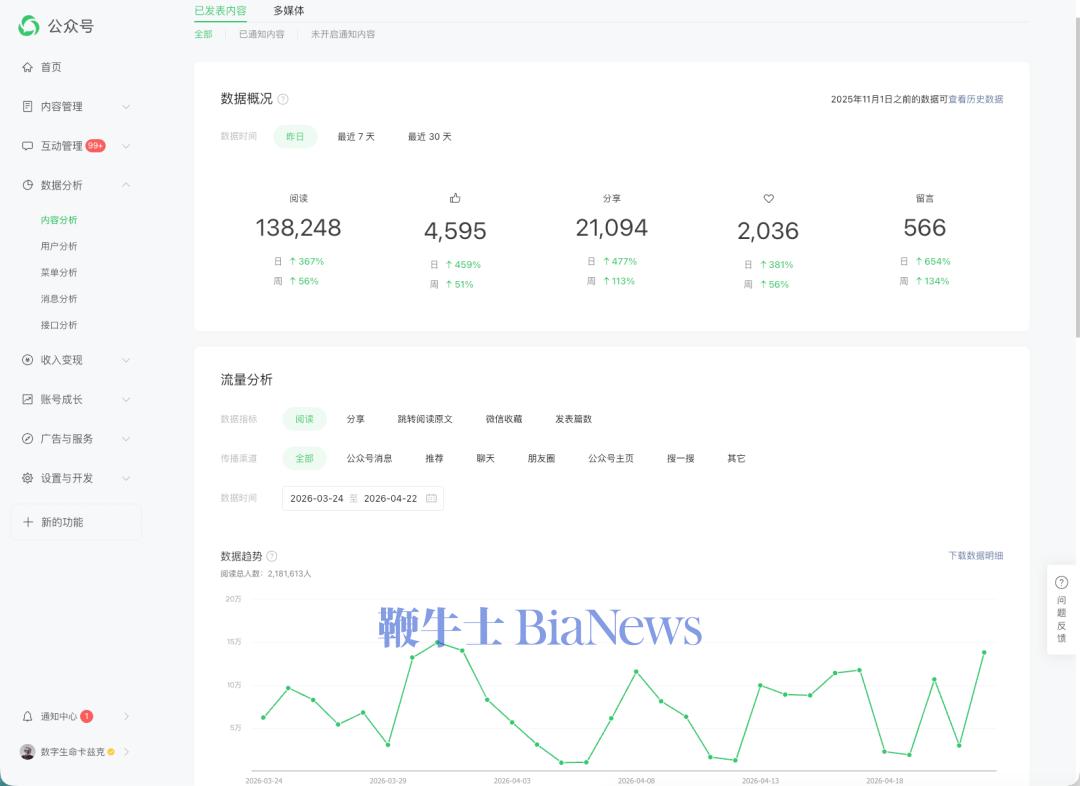Open the 首页 home icon in sidebar
Viewport: 1080px width, 786px height.
(x=28, y=67)
